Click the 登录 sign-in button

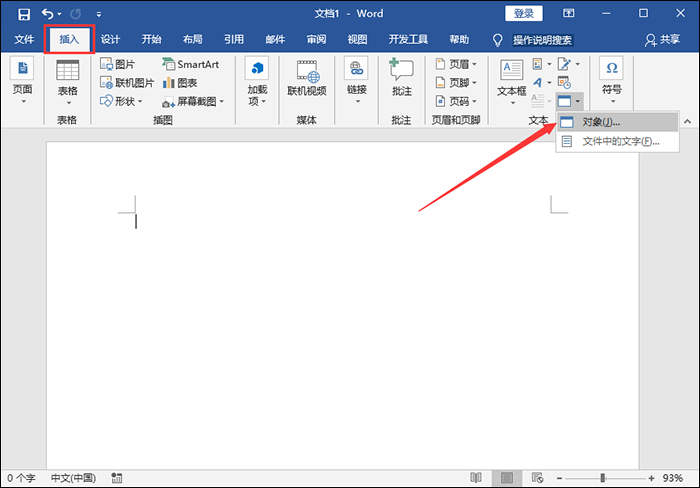(524, 13)
